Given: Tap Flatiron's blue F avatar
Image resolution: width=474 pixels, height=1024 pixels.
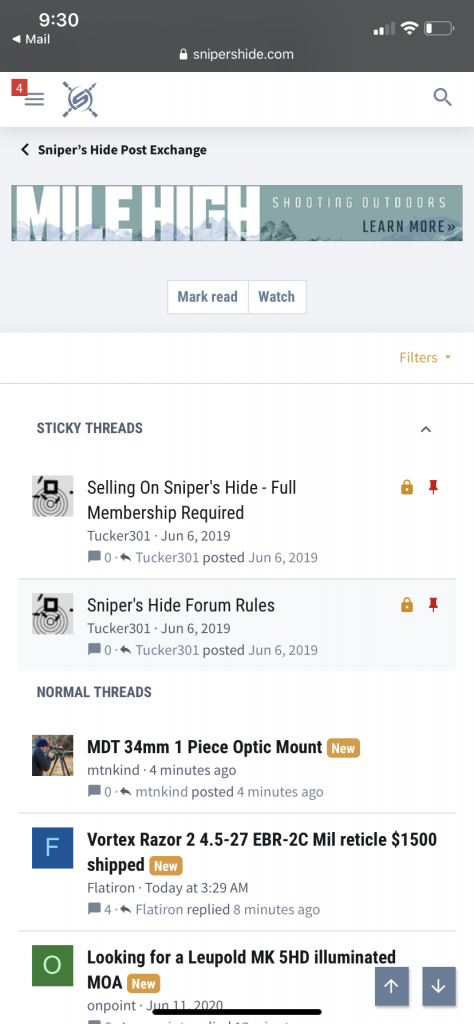Looking at the screenshot, I should click(x=52, y=848).
